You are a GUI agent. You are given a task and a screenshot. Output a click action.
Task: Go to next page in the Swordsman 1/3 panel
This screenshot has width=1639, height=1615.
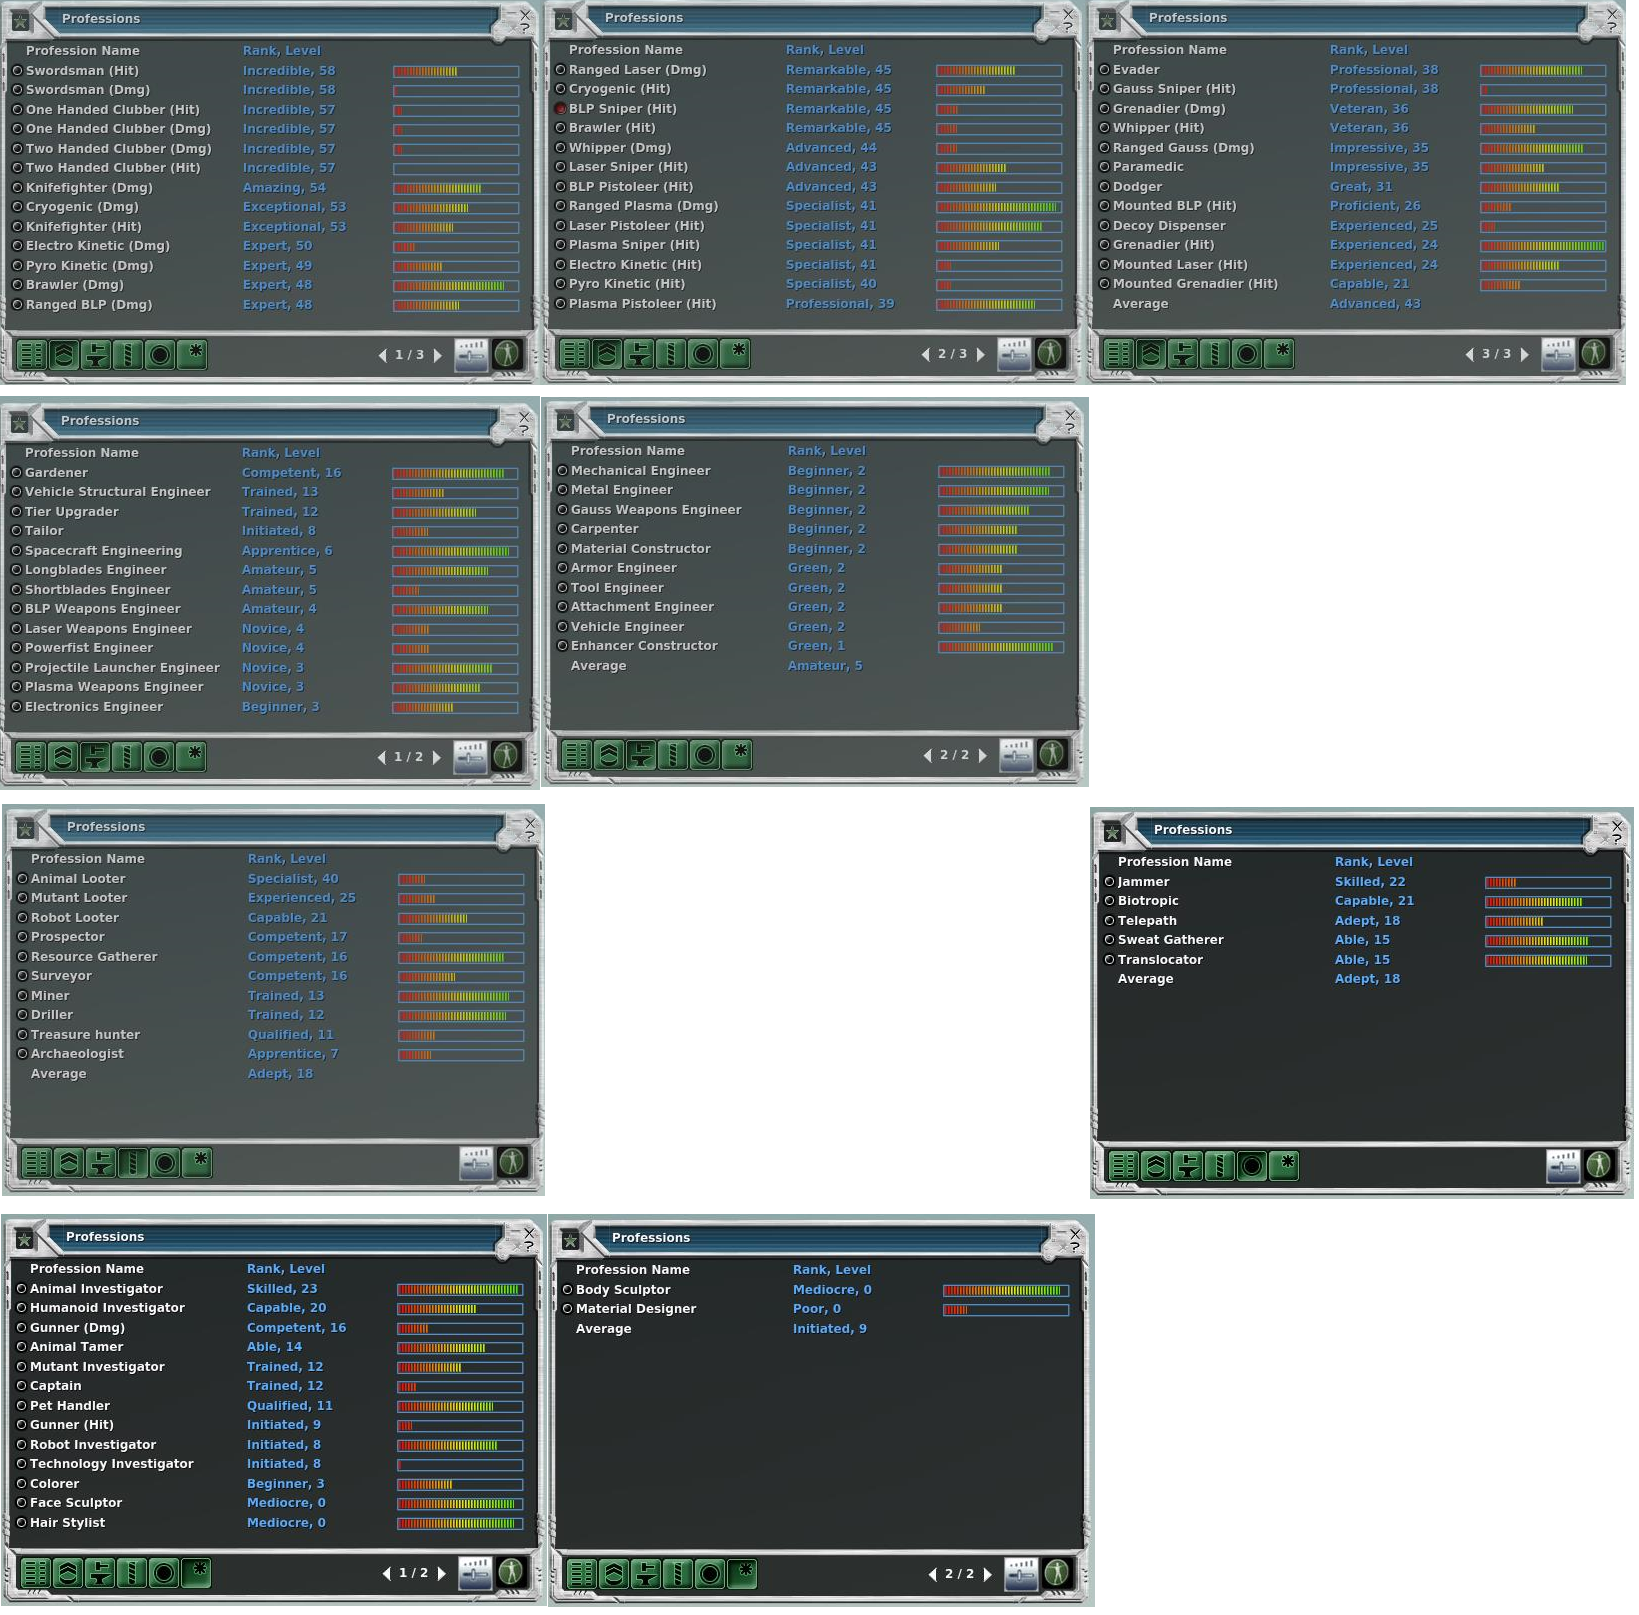[x=438, y=355]
